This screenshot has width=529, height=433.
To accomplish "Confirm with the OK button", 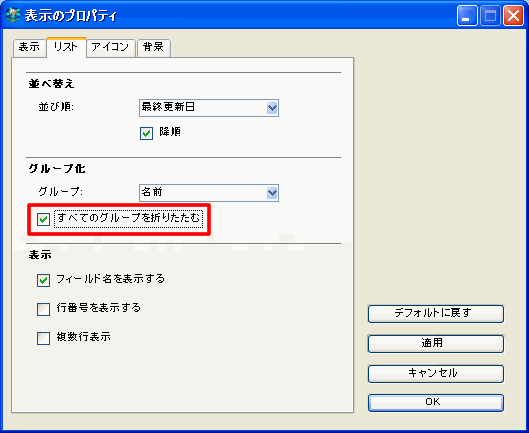I will click(436, 403).
